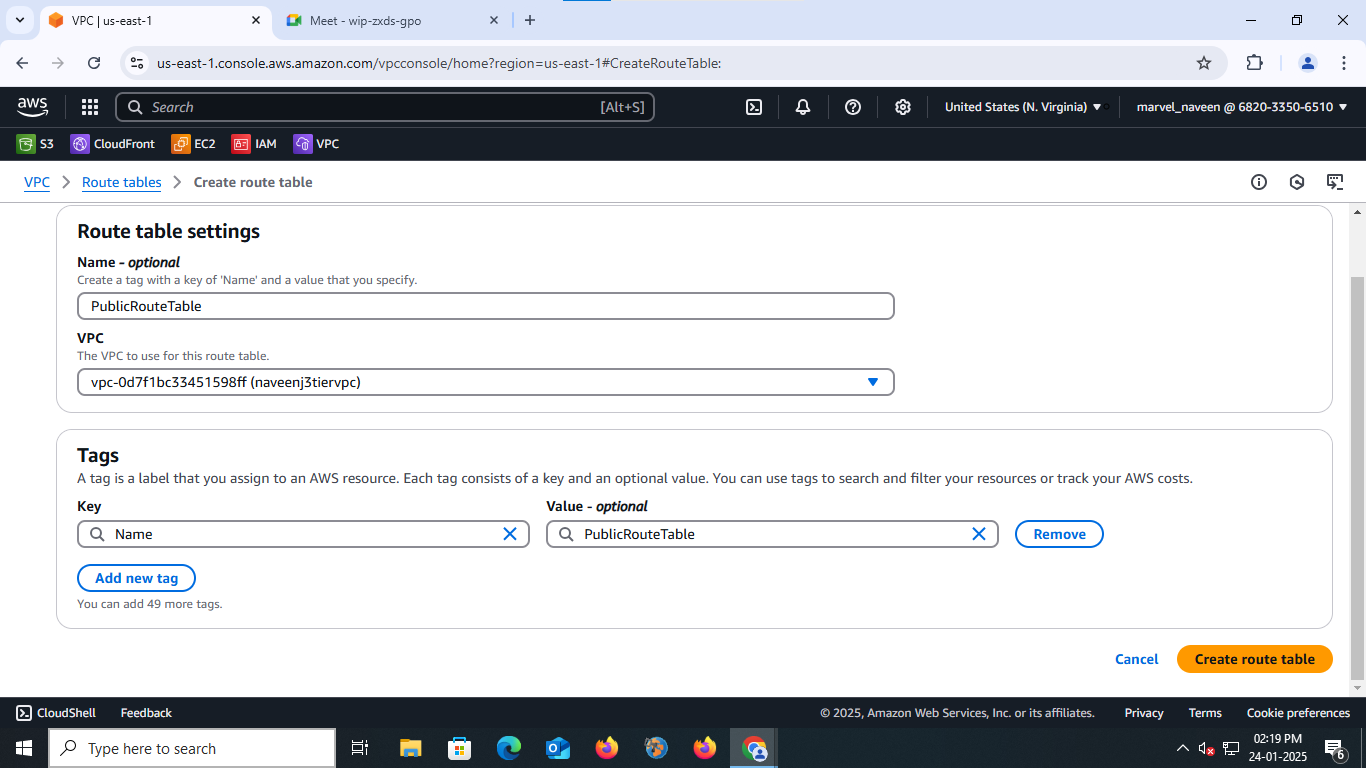Open the Terms link
Image resolution: width=1366 pixels, height=768 pixels.
pos(1205,713)
